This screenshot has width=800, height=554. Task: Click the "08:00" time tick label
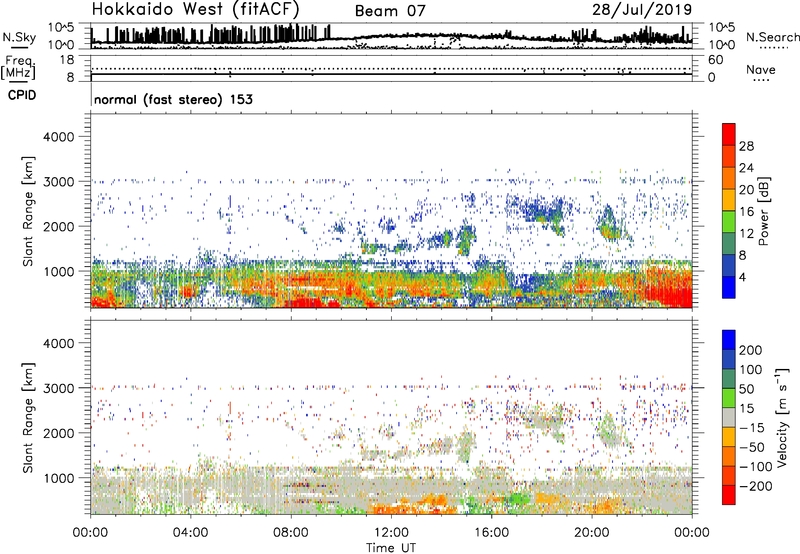click(x=291, y=533)
